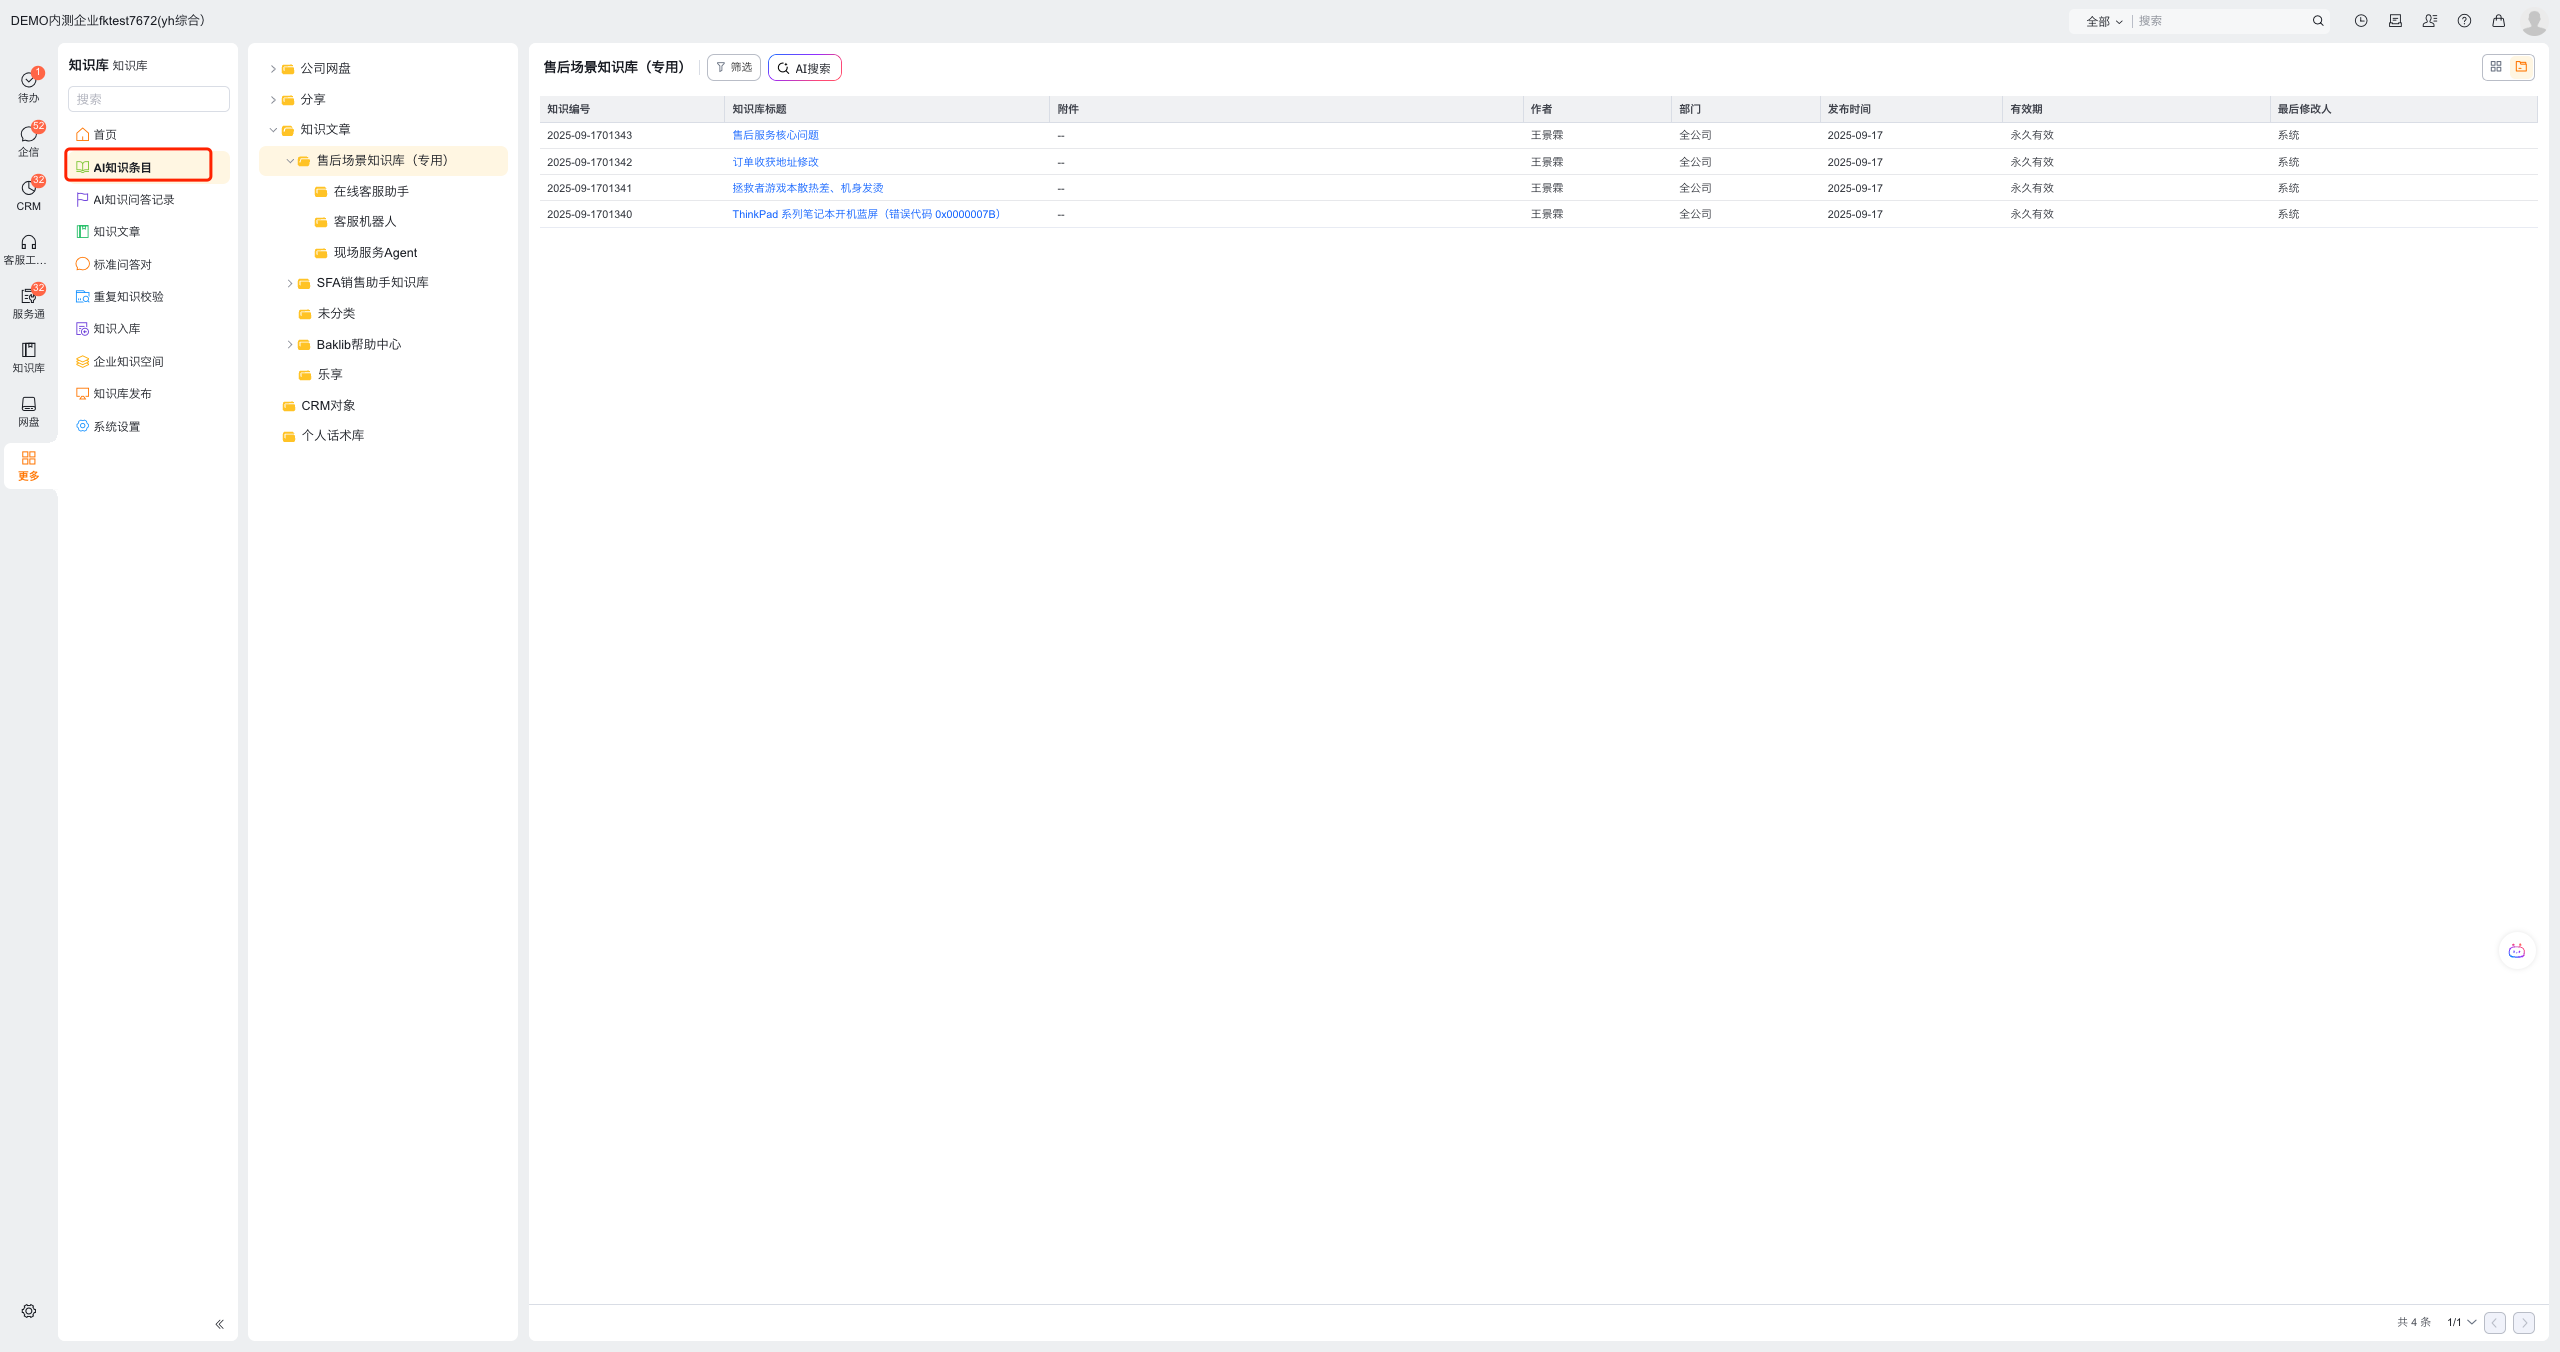2560x1352 pixels.
Task: Click the AI搜索 button
Action: (804, 68)
